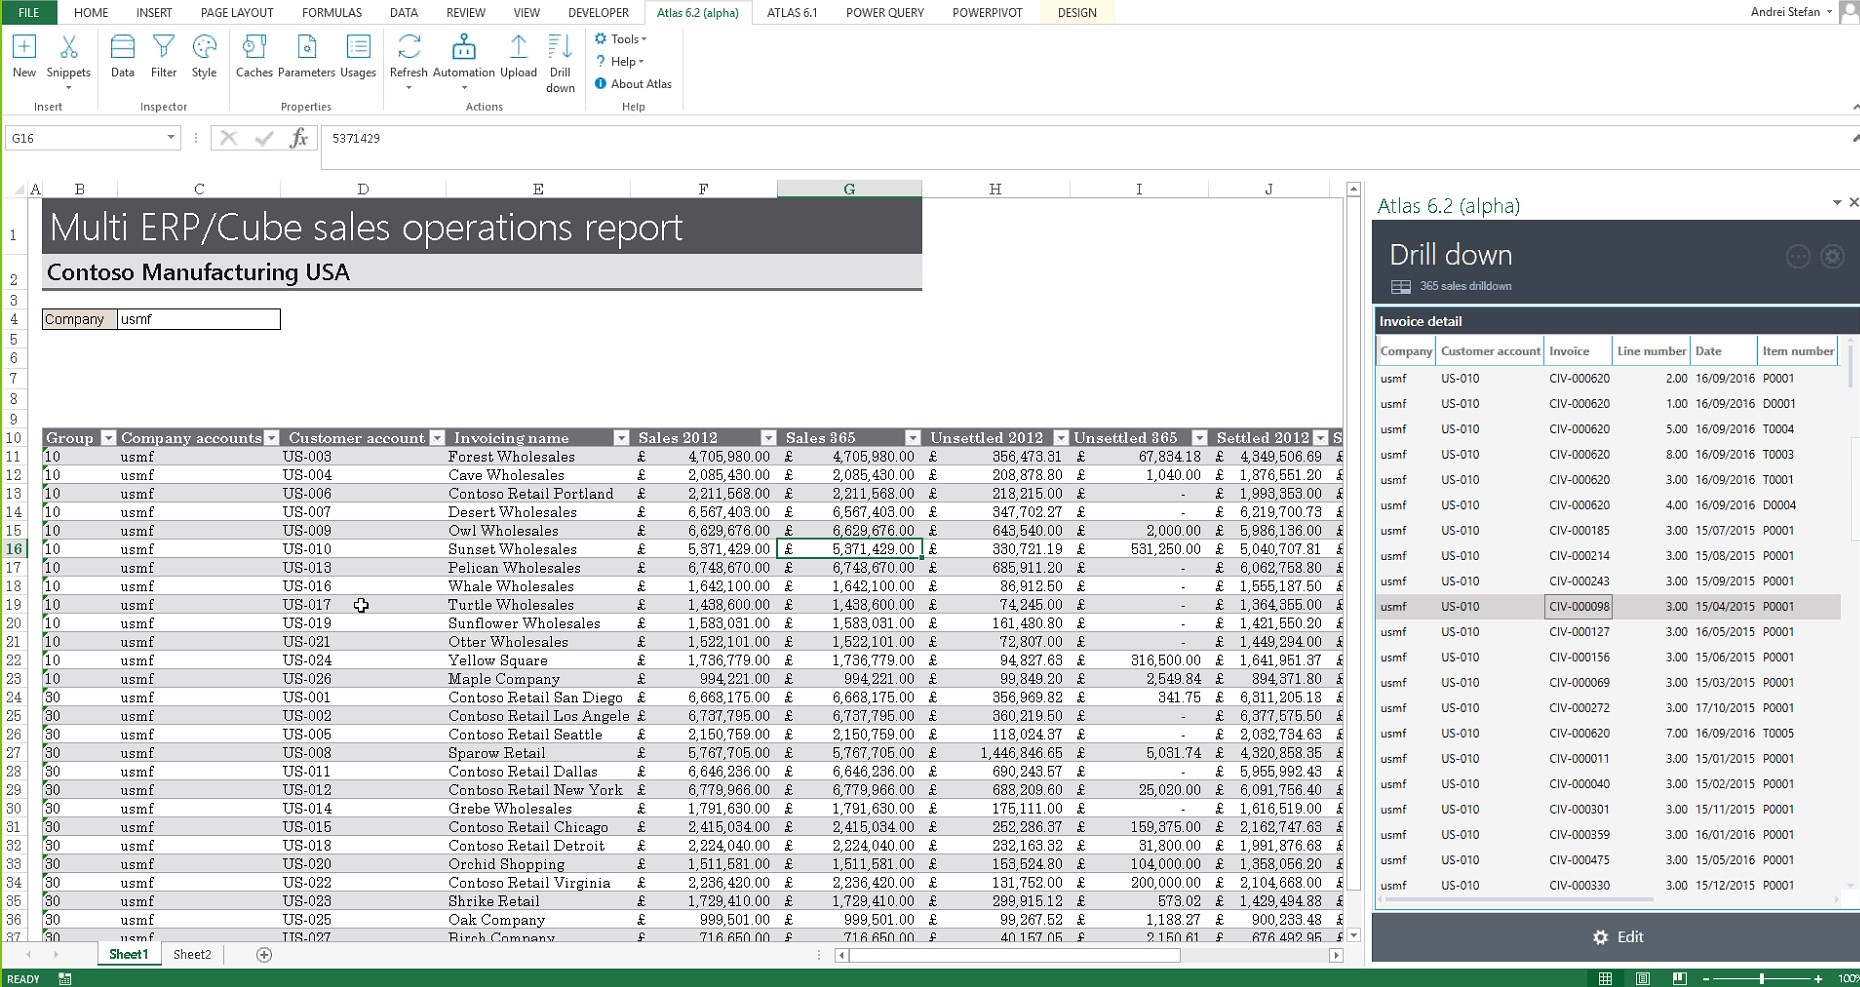This screenshot has height=987, width=1860.
Task: Open the Atlas task pane options arrow
Action: tap(1836, 203)
